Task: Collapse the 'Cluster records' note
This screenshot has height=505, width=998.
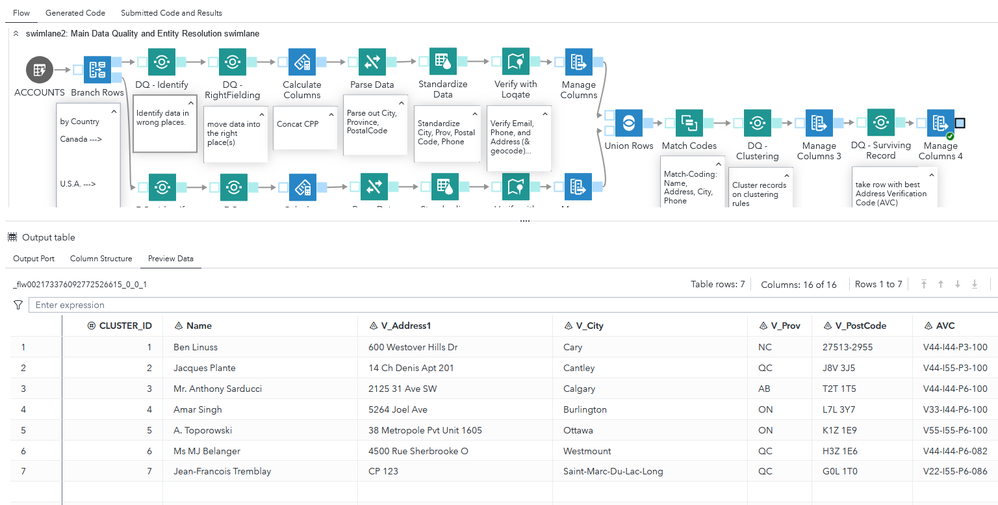Action: point(786,175)
